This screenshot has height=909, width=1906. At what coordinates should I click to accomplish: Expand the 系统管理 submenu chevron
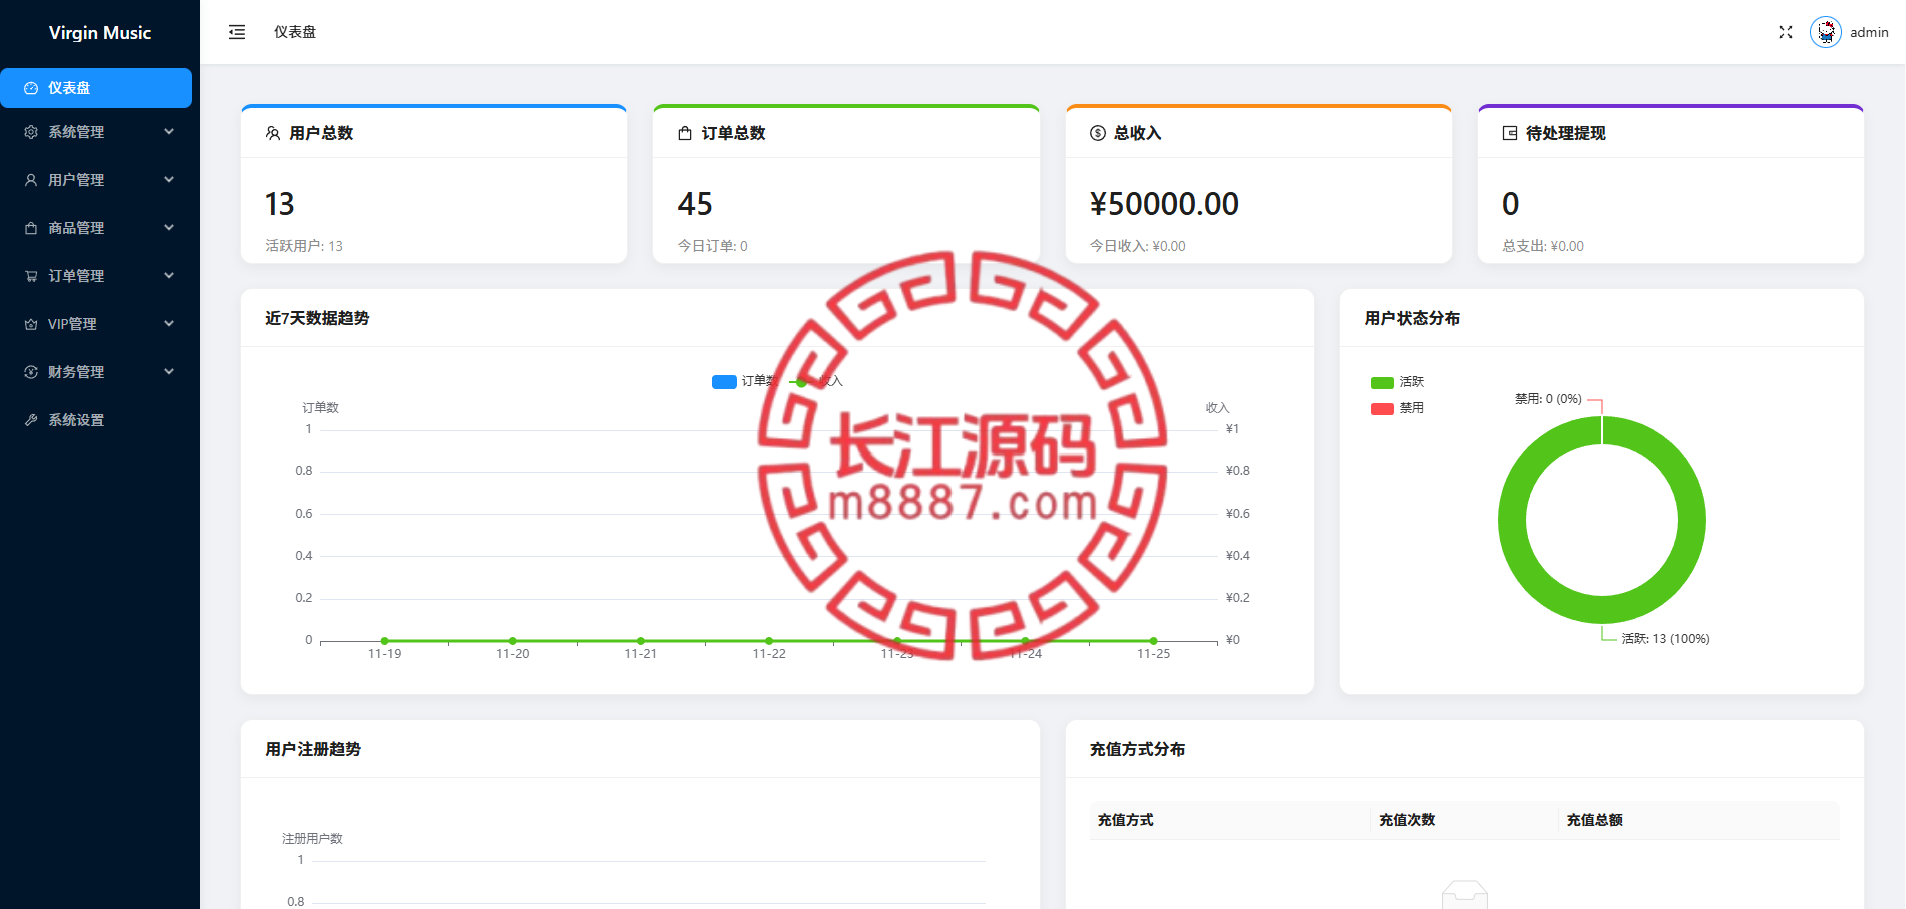[169, 131]
